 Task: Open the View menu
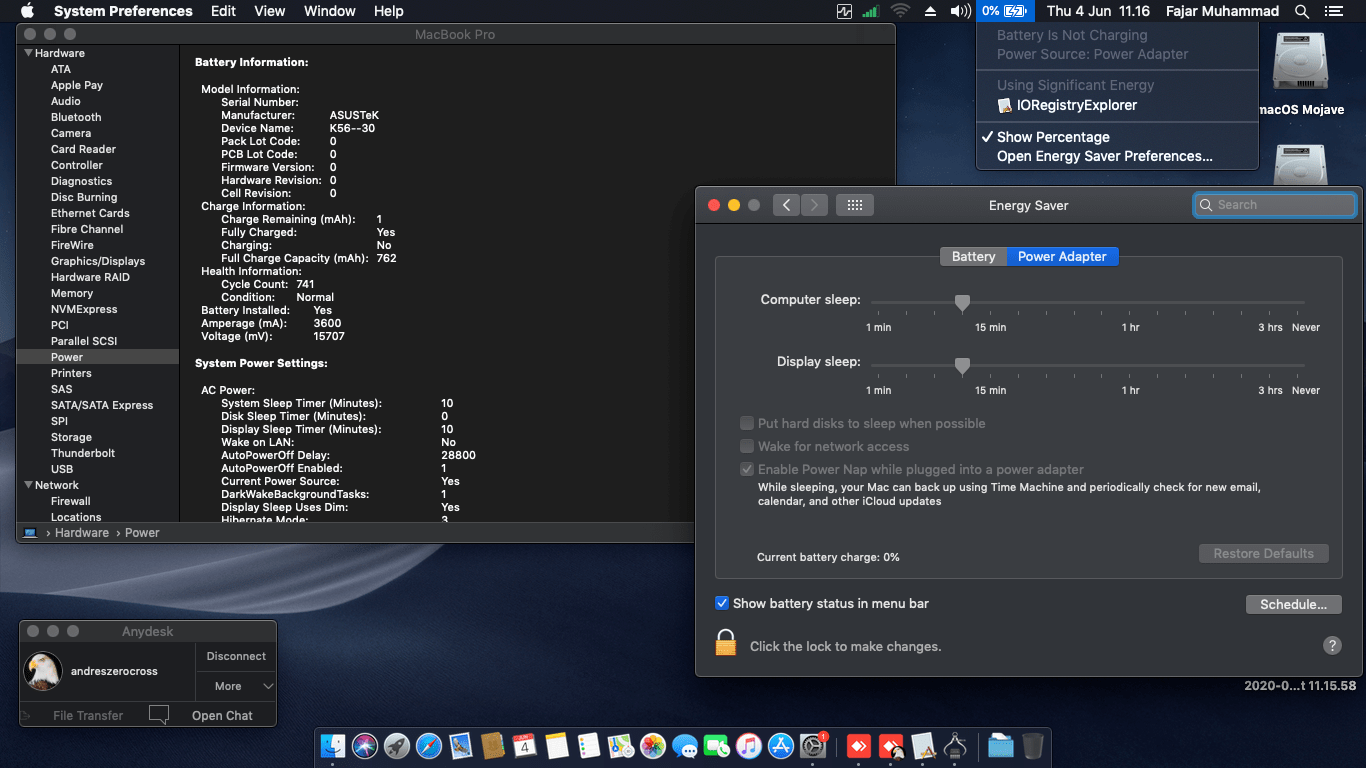click(x=270, y=11)
